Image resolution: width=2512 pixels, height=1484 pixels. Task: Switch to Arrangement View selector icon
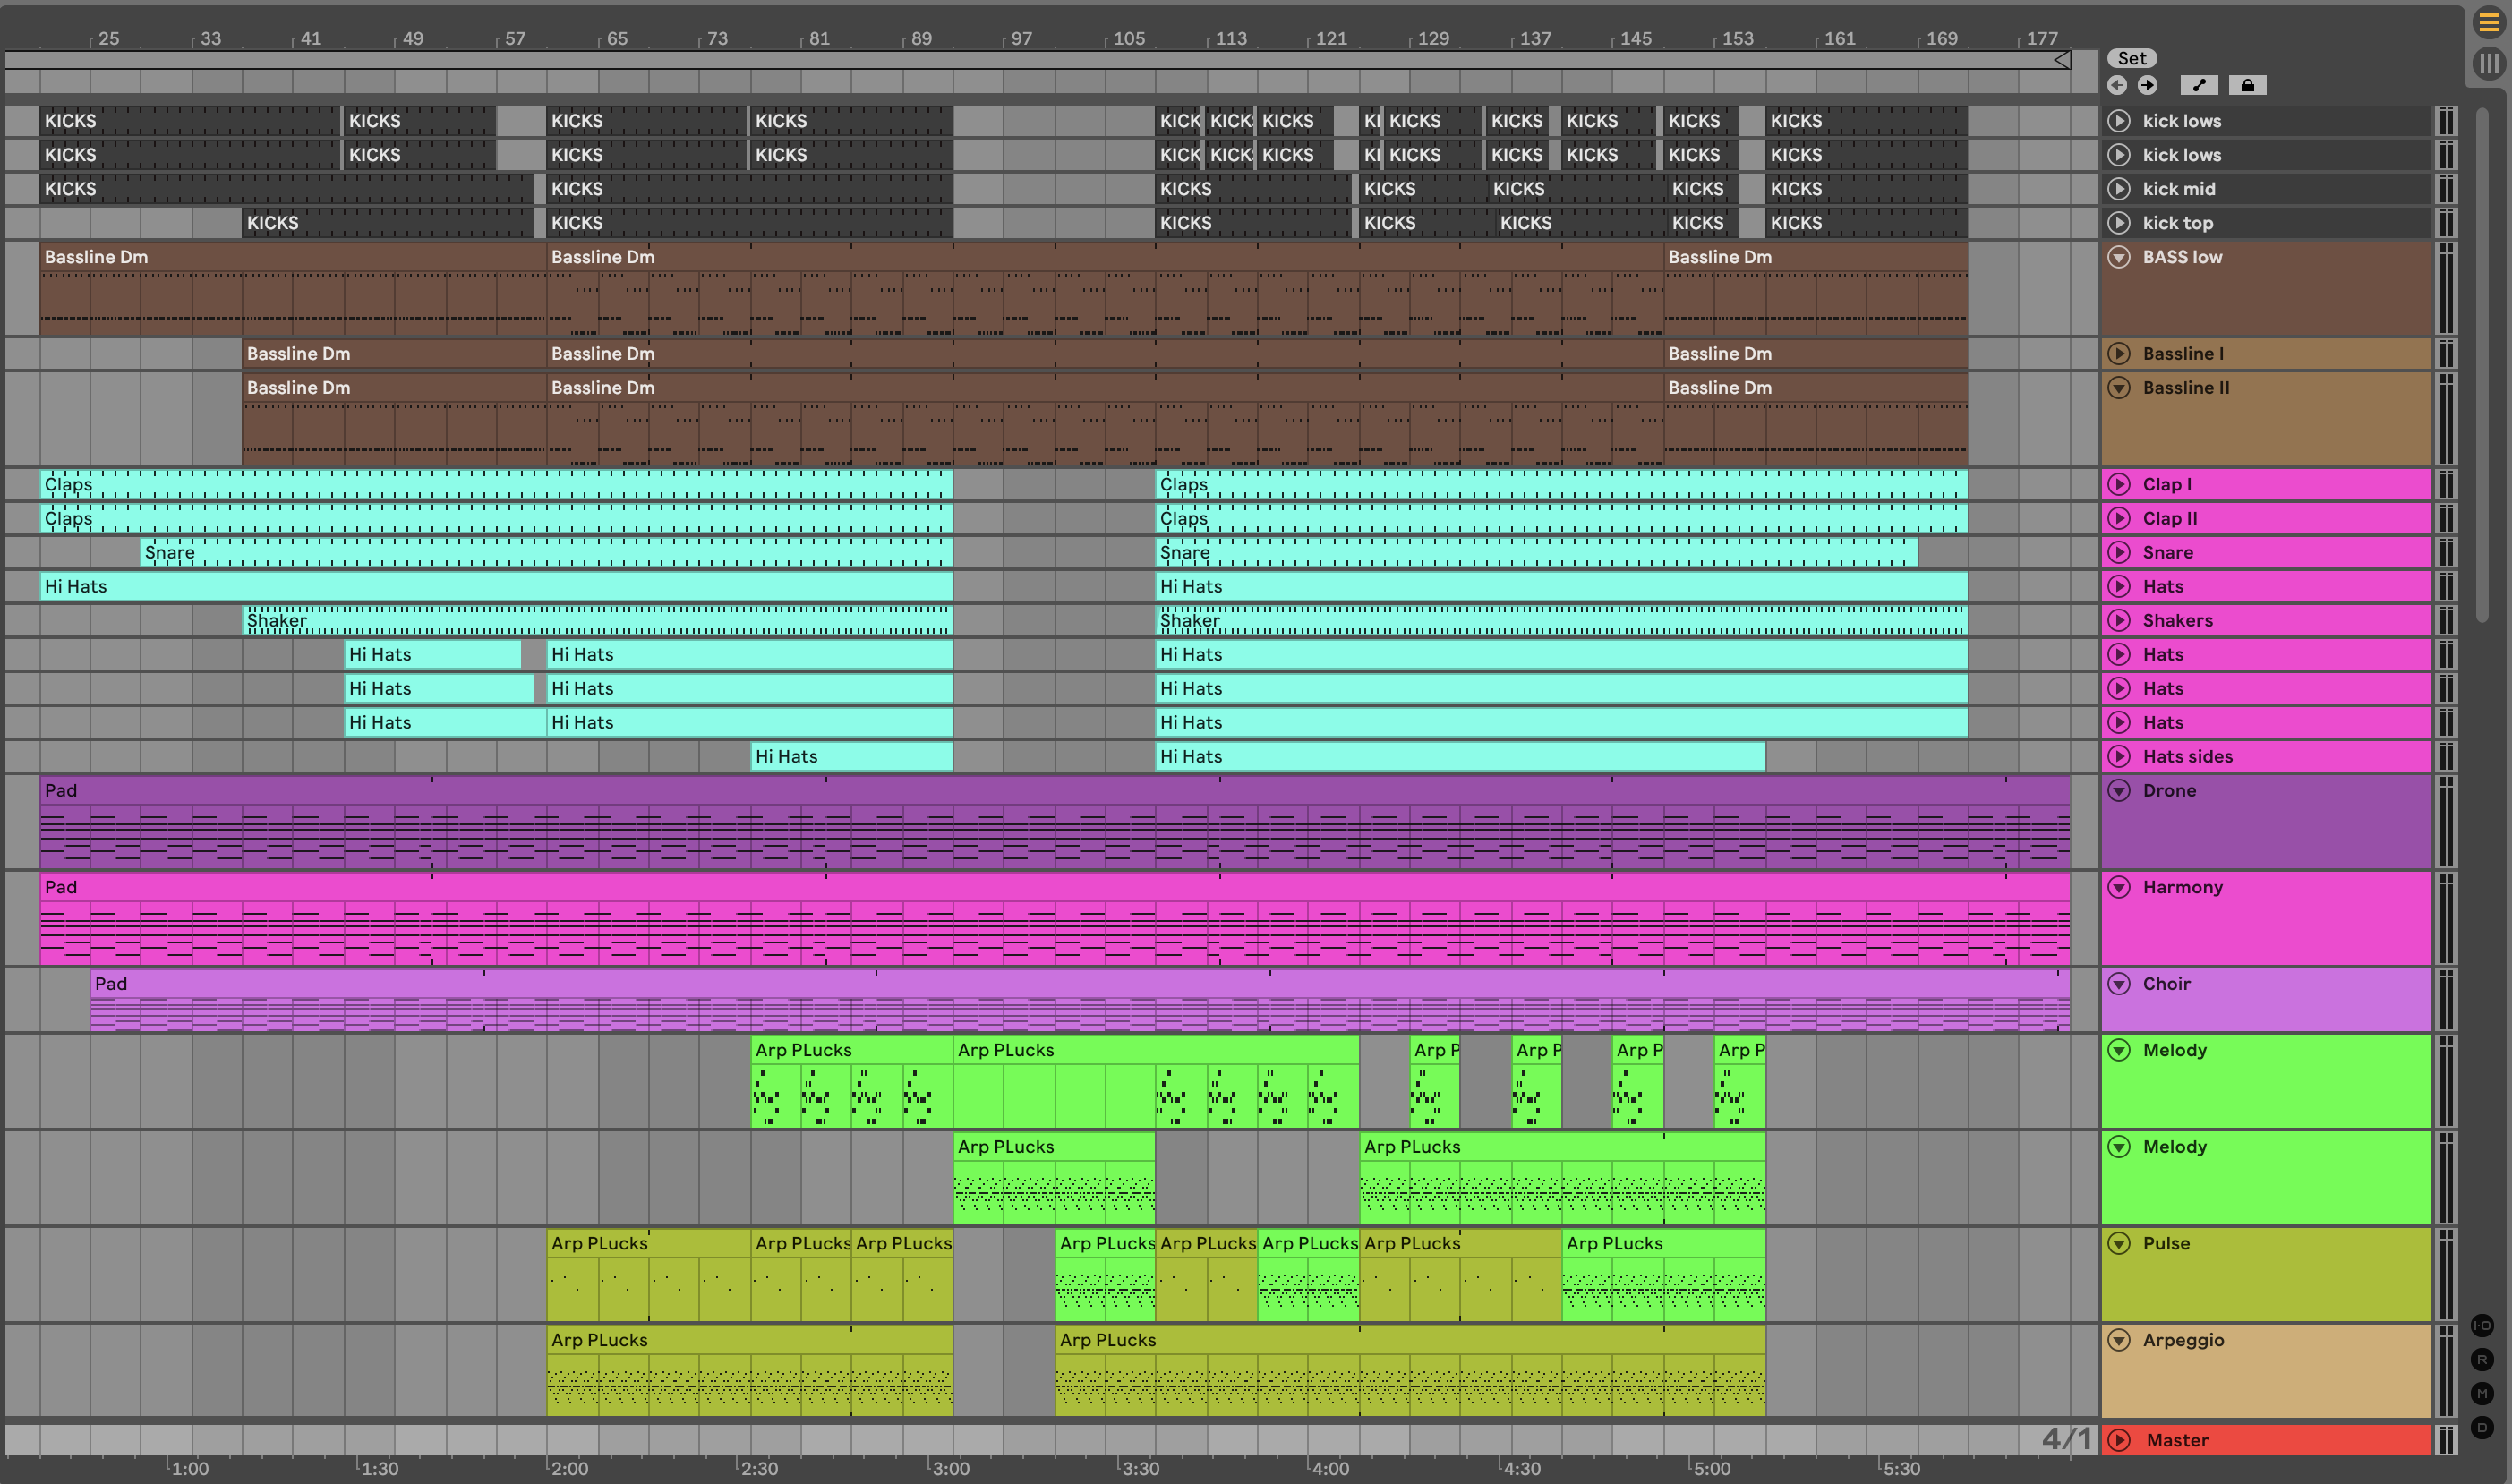(x=2488, y=22)
